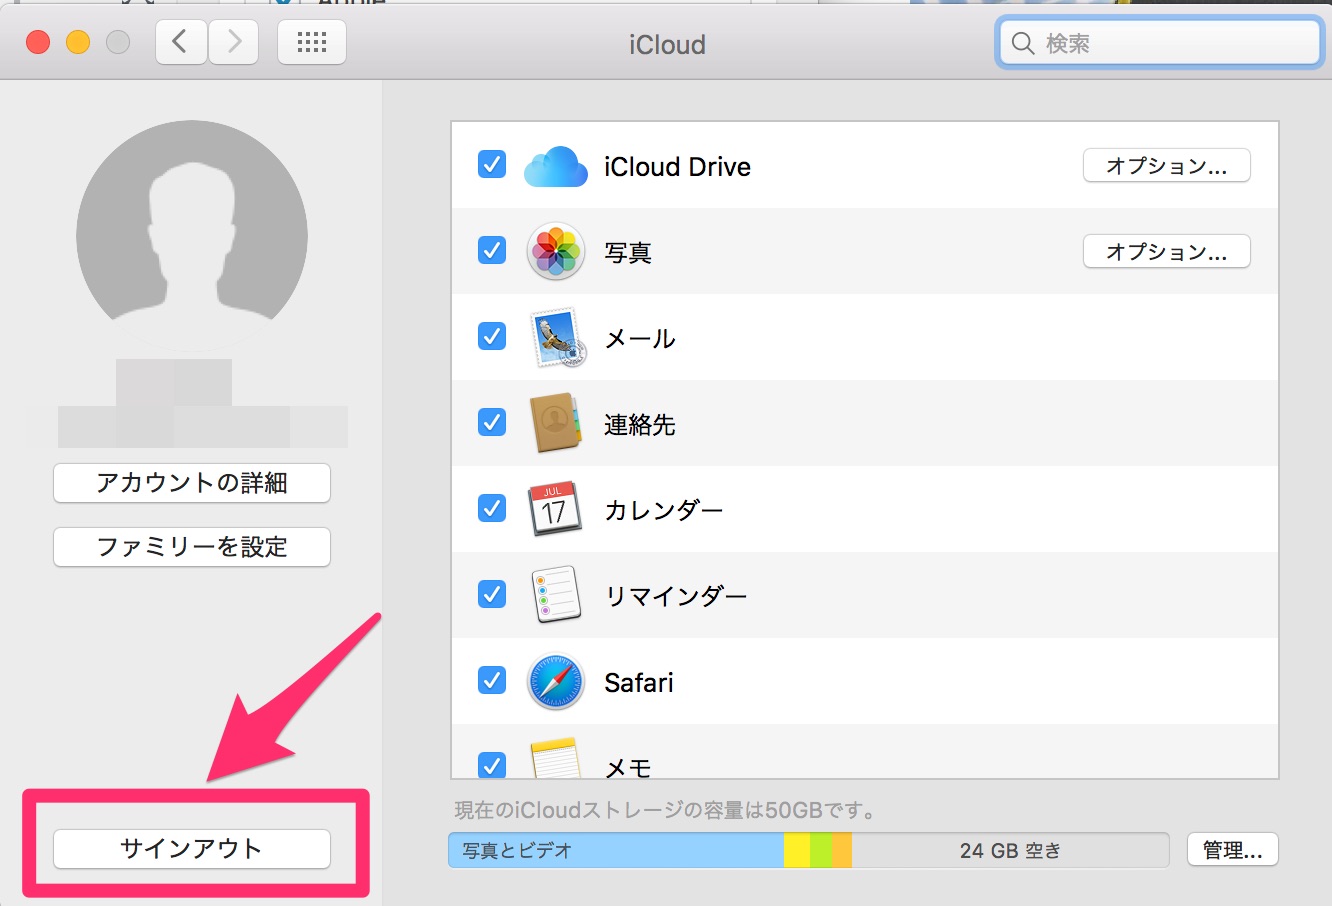
Task: Click the magnifying glass search icon
Action: point(1023,43)
